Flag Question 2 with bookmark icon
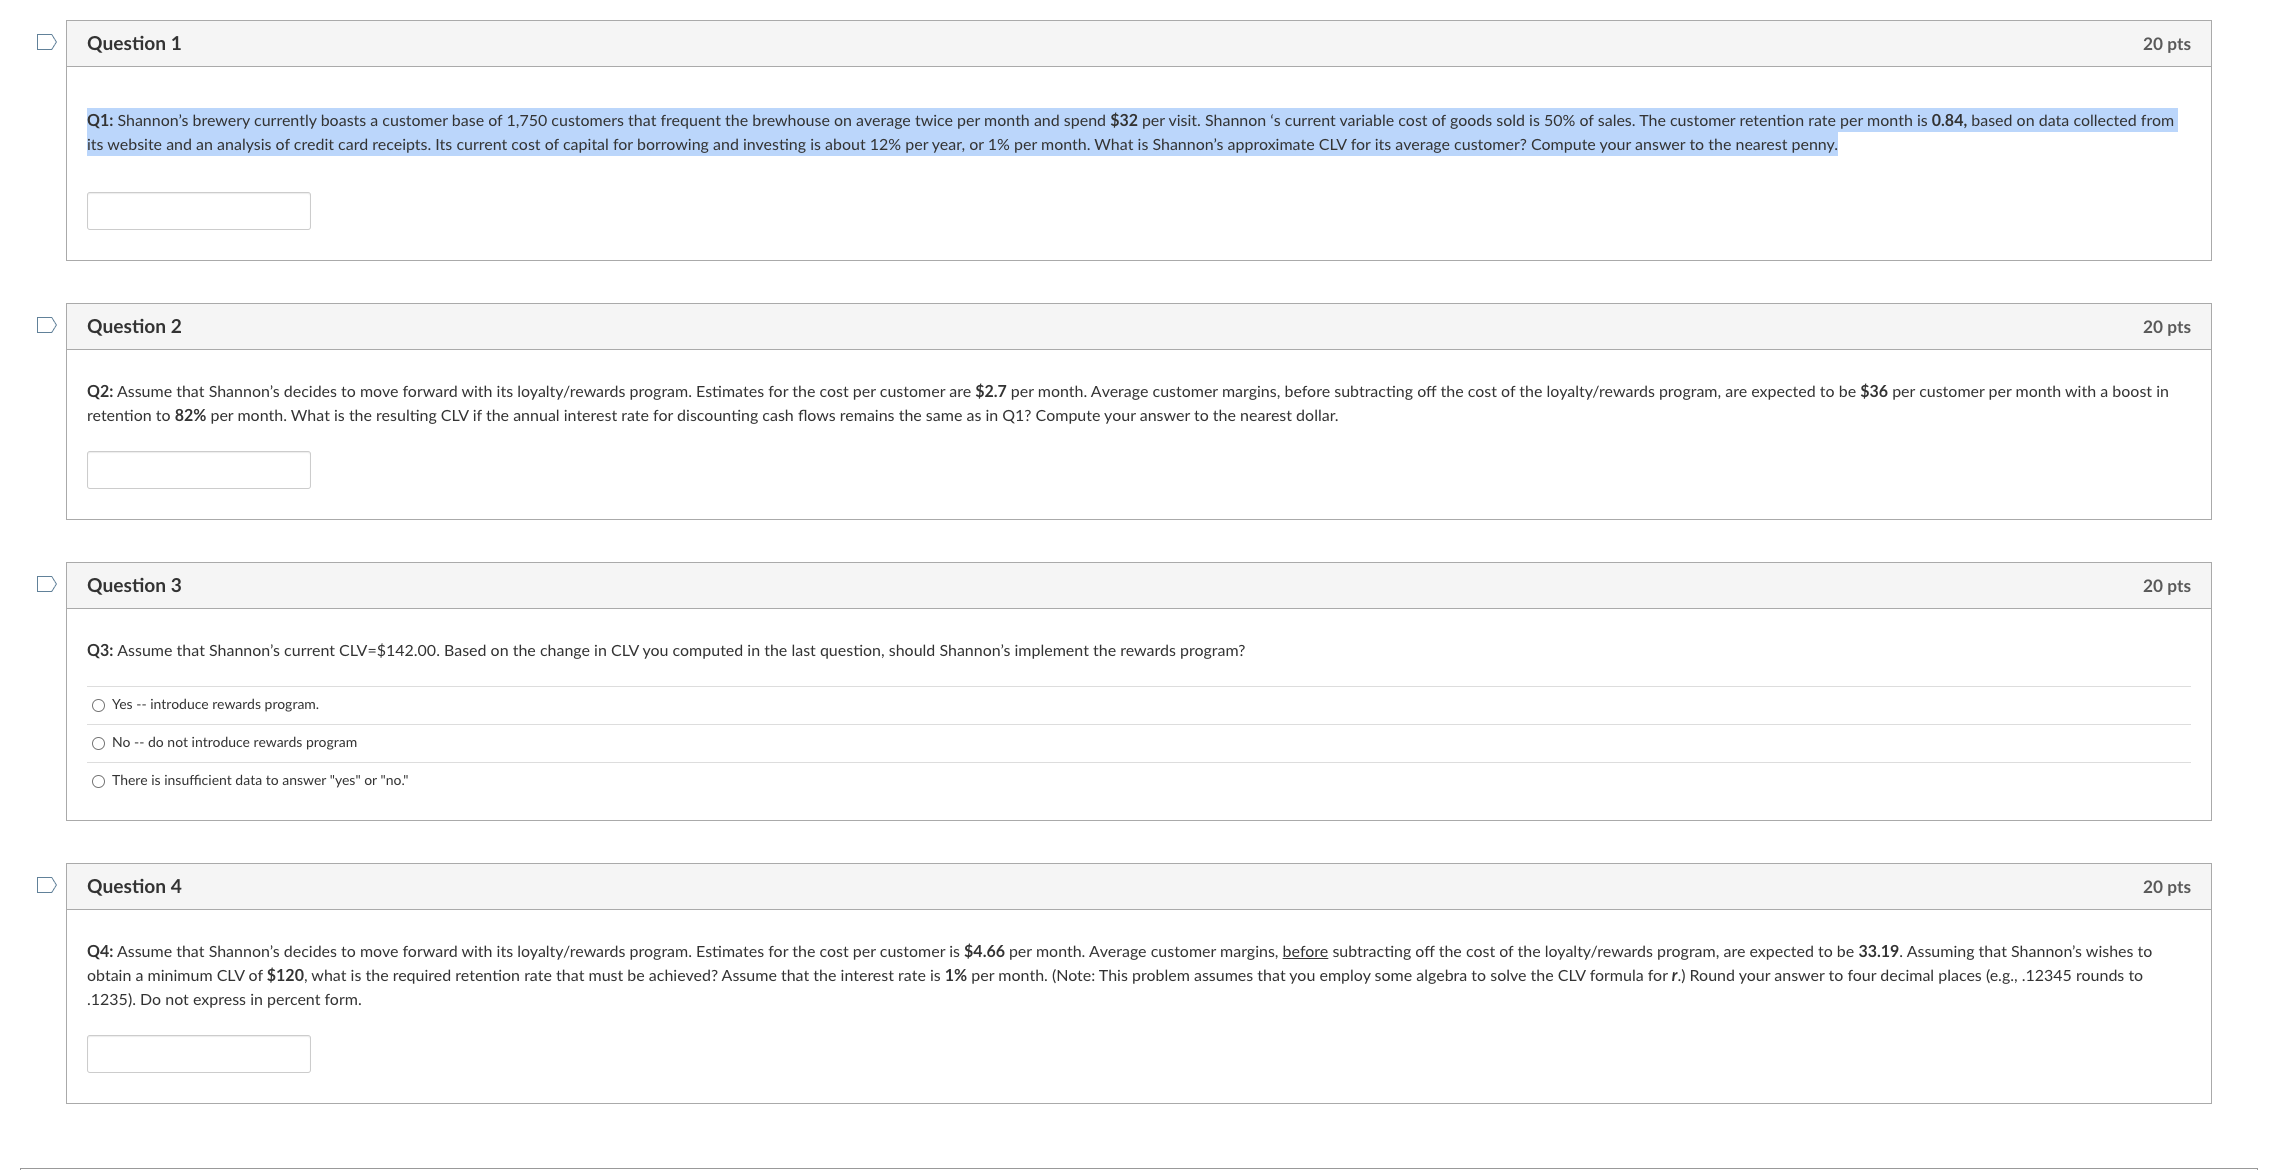The width and height of the screenshot is (2294, 1170). coord(46,325)
